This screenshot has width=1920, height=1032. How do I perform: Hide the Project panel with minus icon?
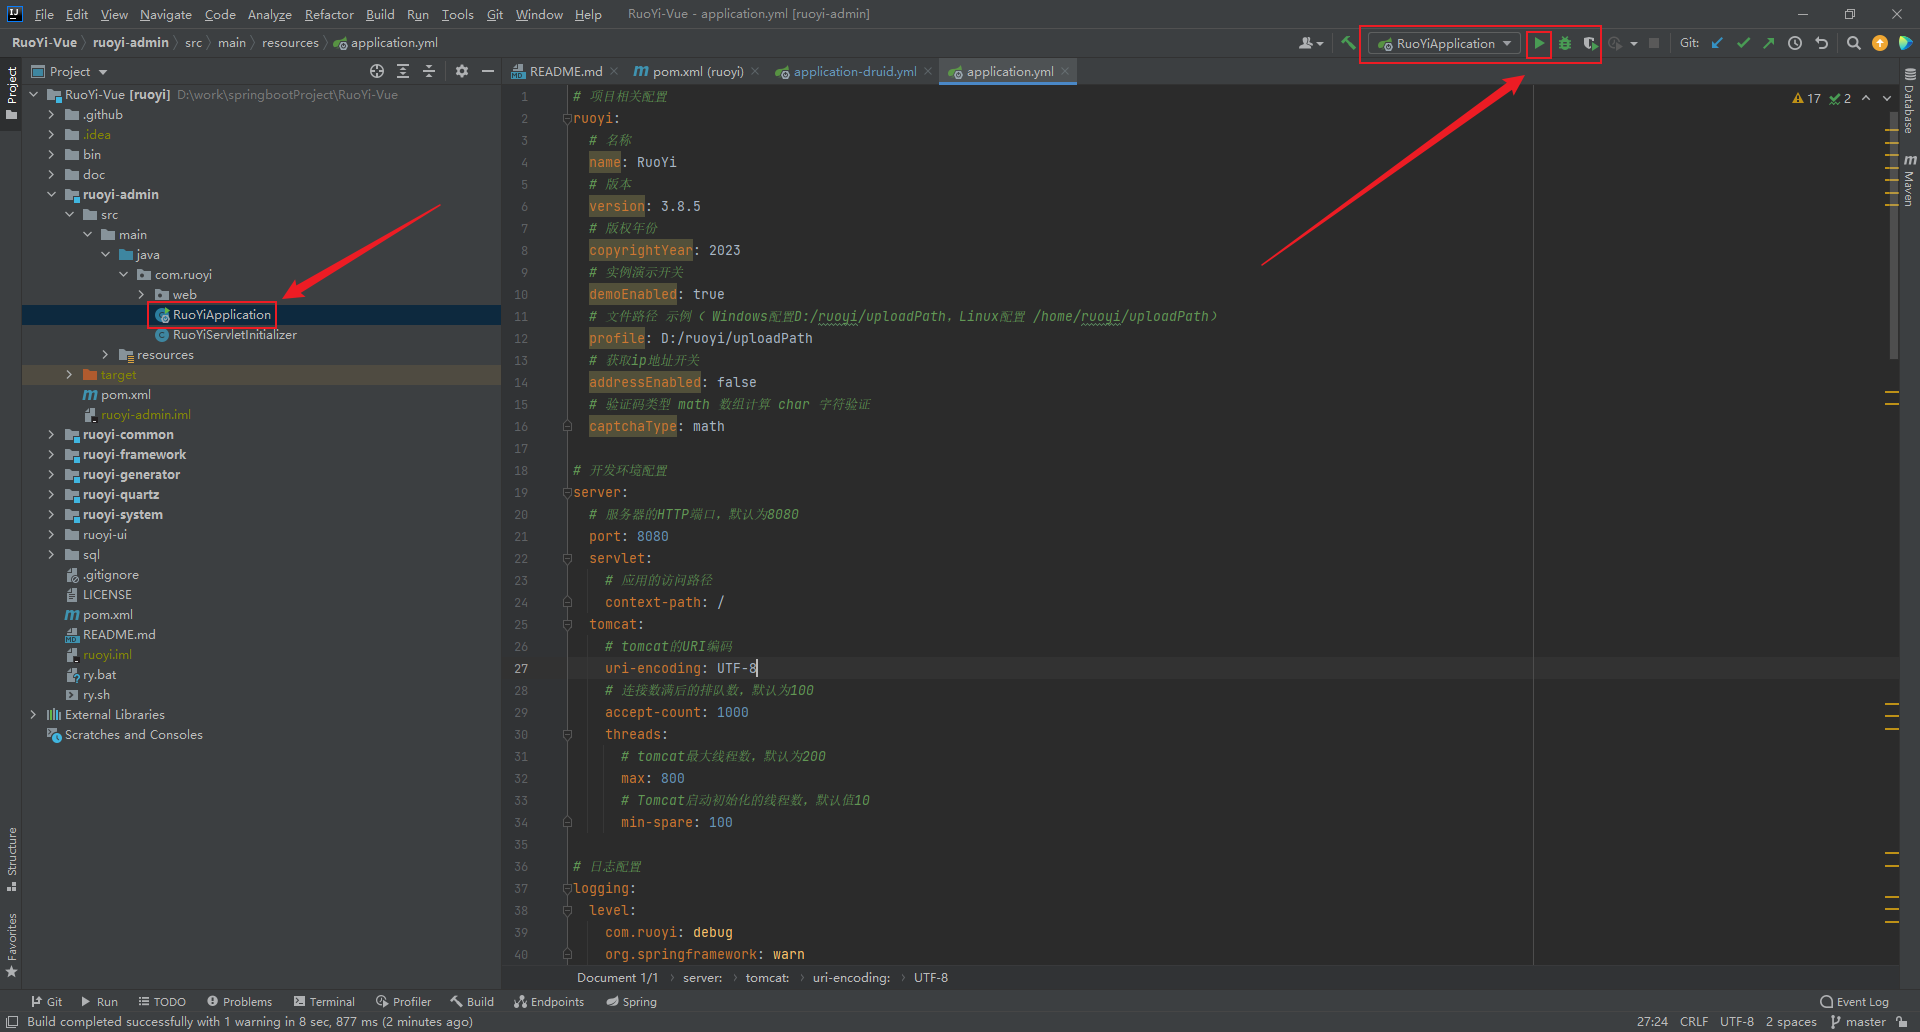pyautogui.click(x=488, y=71)
